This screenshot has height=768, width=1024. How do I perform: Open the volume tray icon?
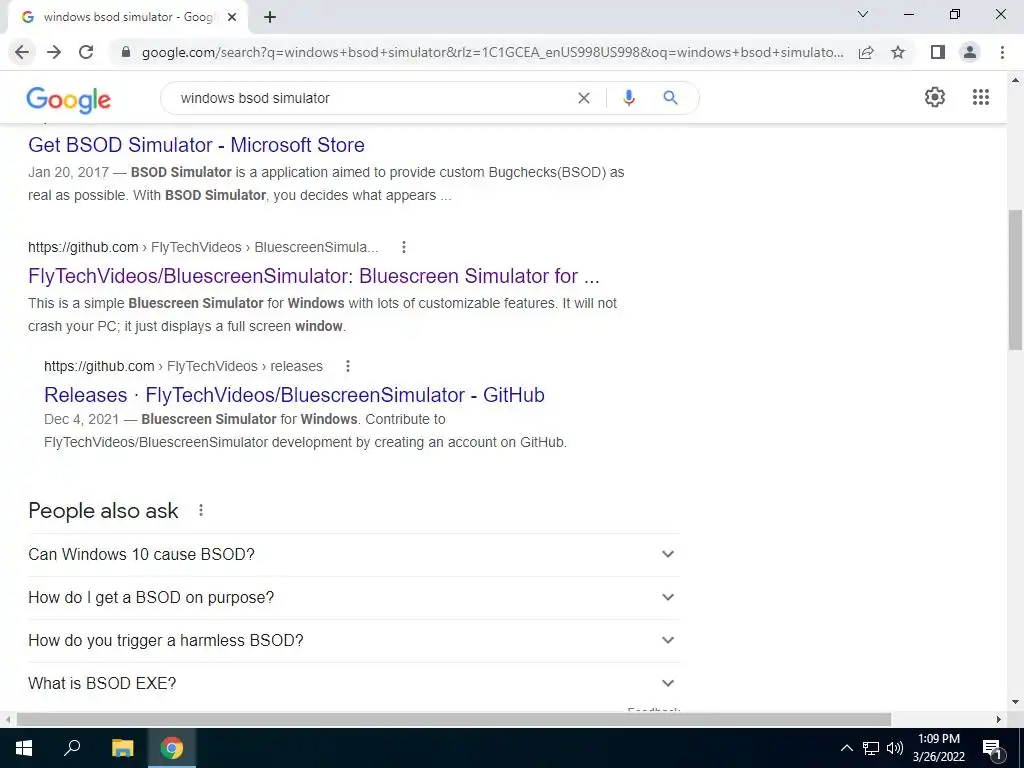click(895, 748)
